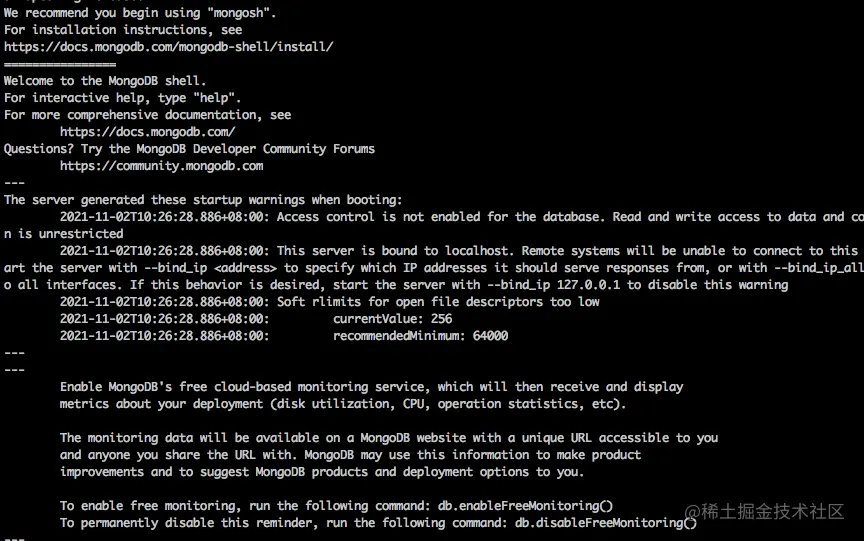
Task: Click the "Welcome to the MongoDB shell." line
Action: point(105,81)
